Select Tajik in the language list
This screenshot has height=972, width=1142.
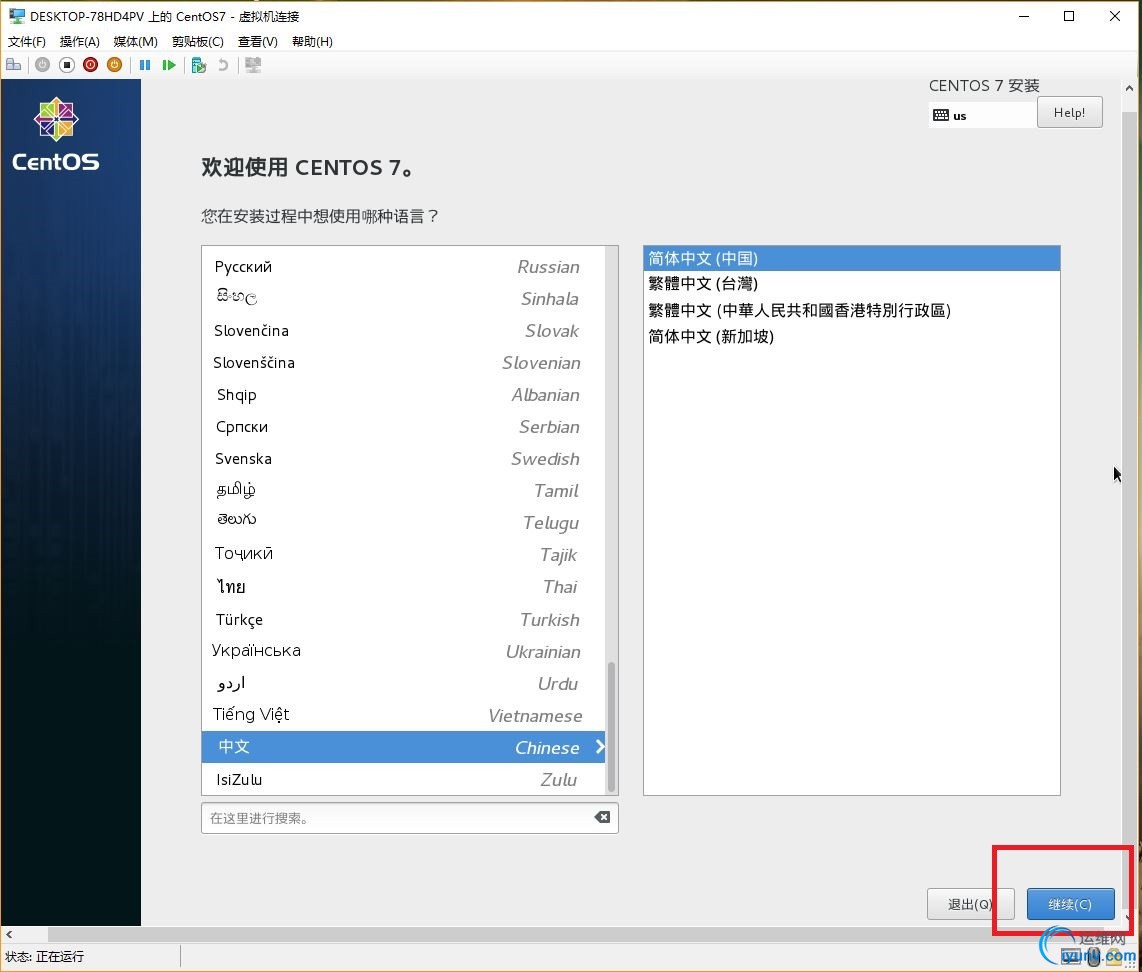pyautogui.click(x=403, y=555)
